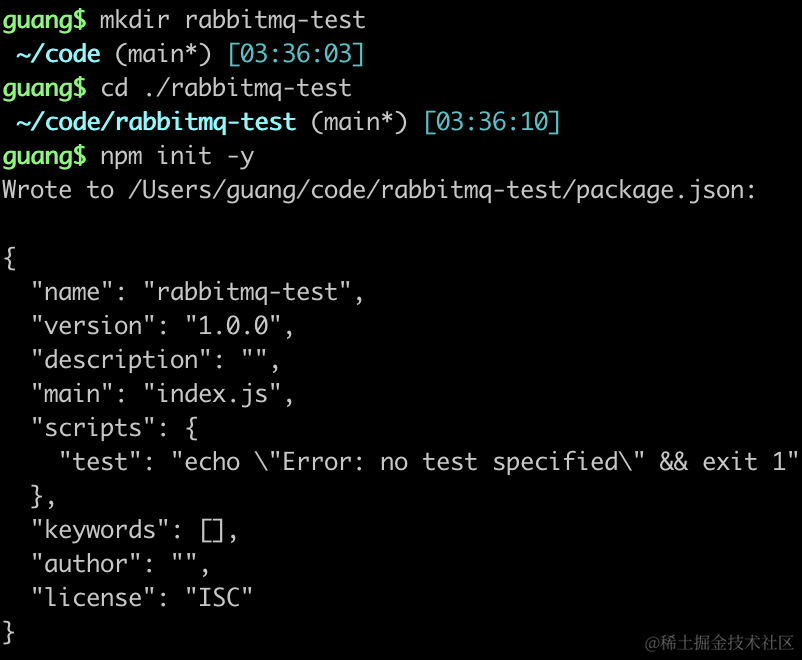Click the cd ./rabbitmq-test command

[226, 89]
